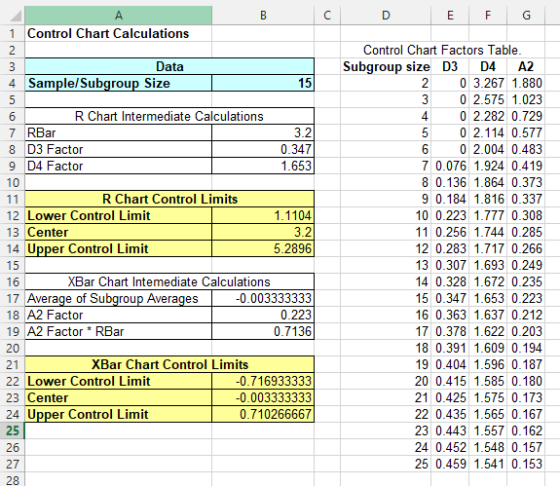Click the 'Sample/Subgroup Size' label cell
Screen dimensions: 560x486
tap(118, 83)
